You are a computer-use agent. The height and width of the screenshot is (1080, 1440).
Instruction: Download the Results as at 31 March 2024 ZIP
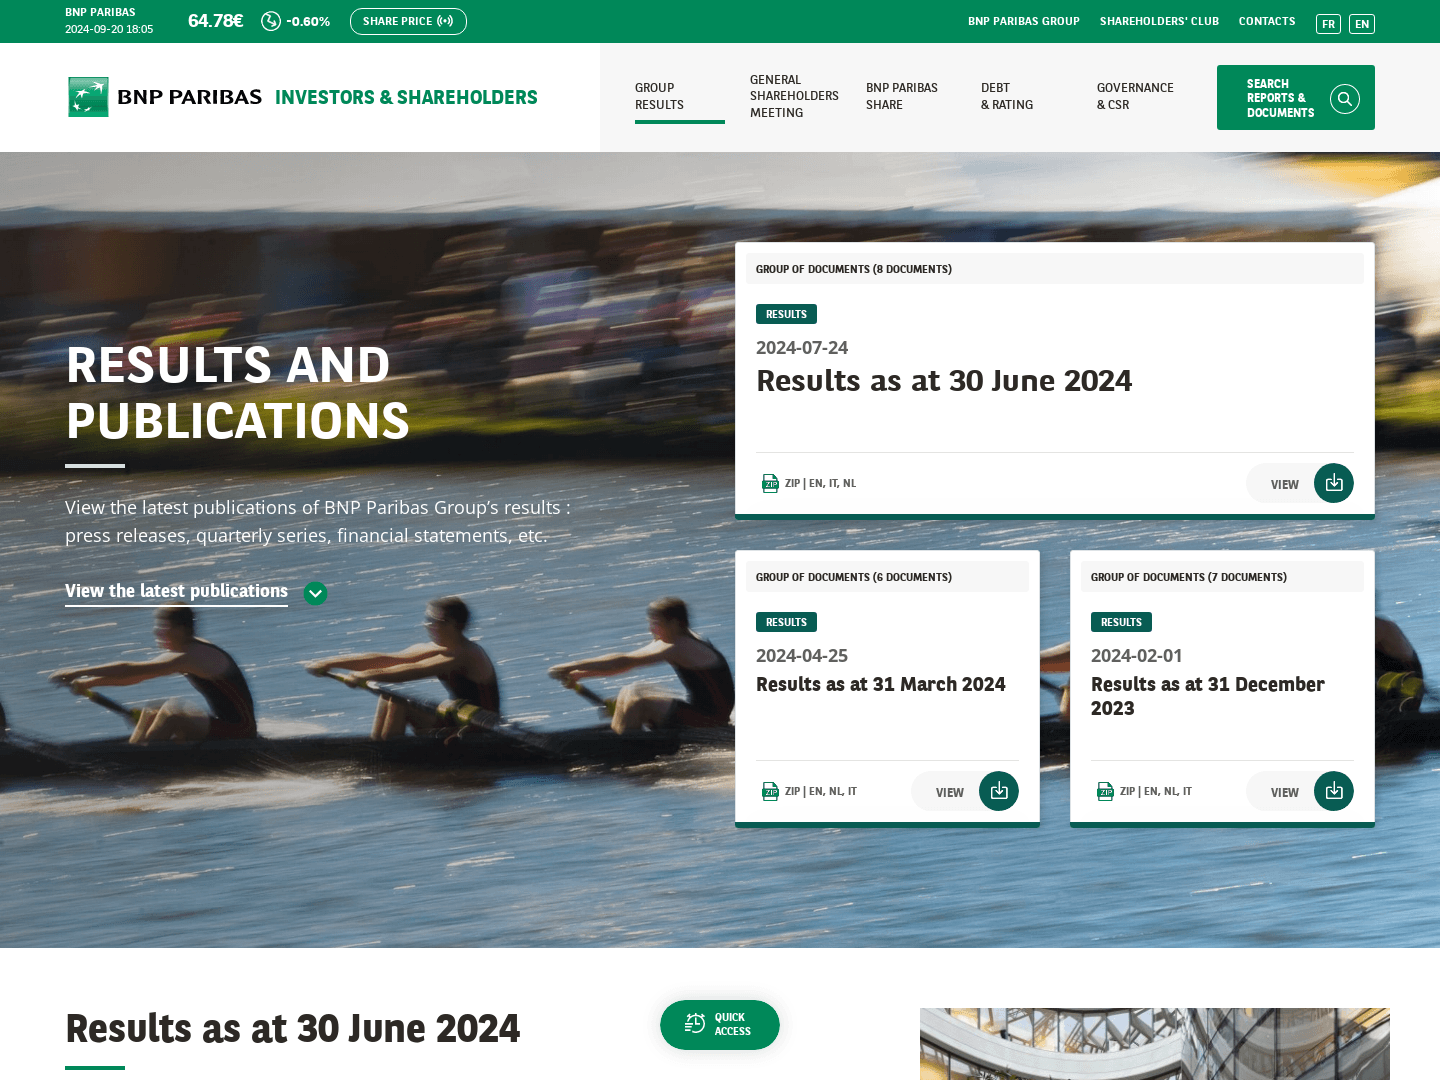click(x=998, y=791)
